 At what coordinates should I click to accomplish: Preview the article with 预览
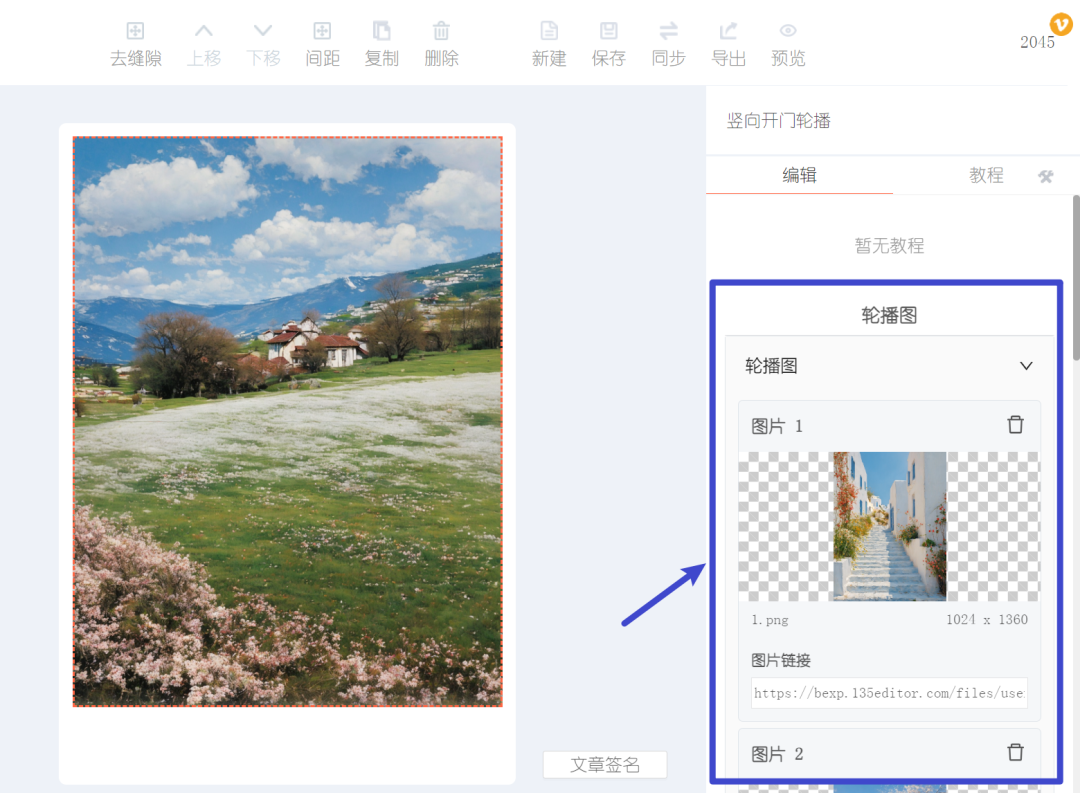pos(788,45)
